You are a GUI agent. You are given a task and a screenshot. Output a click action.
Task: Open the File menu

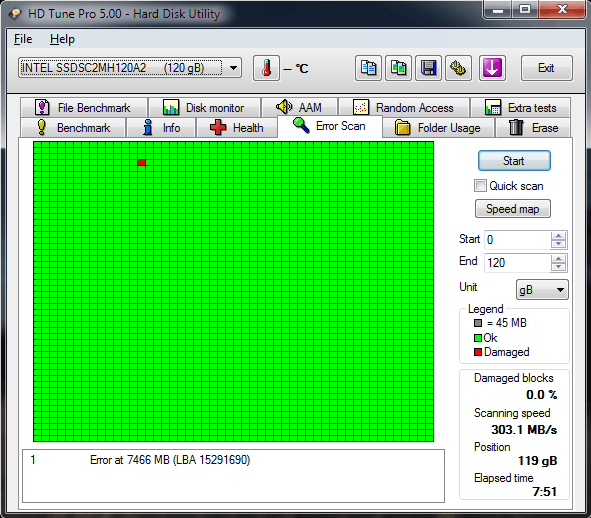23,39
